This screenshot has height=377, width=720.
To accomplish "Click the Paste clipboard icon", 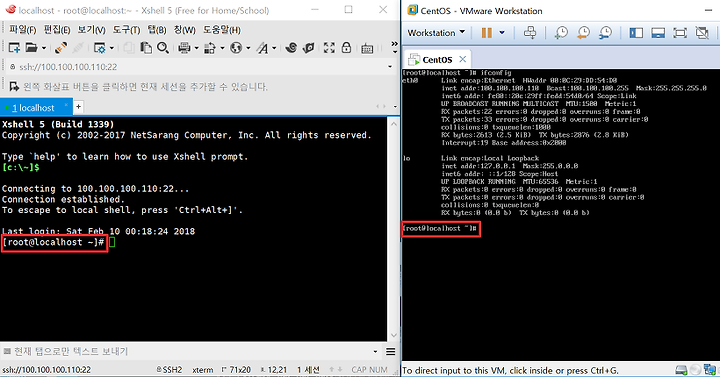I will pos(146,48).
